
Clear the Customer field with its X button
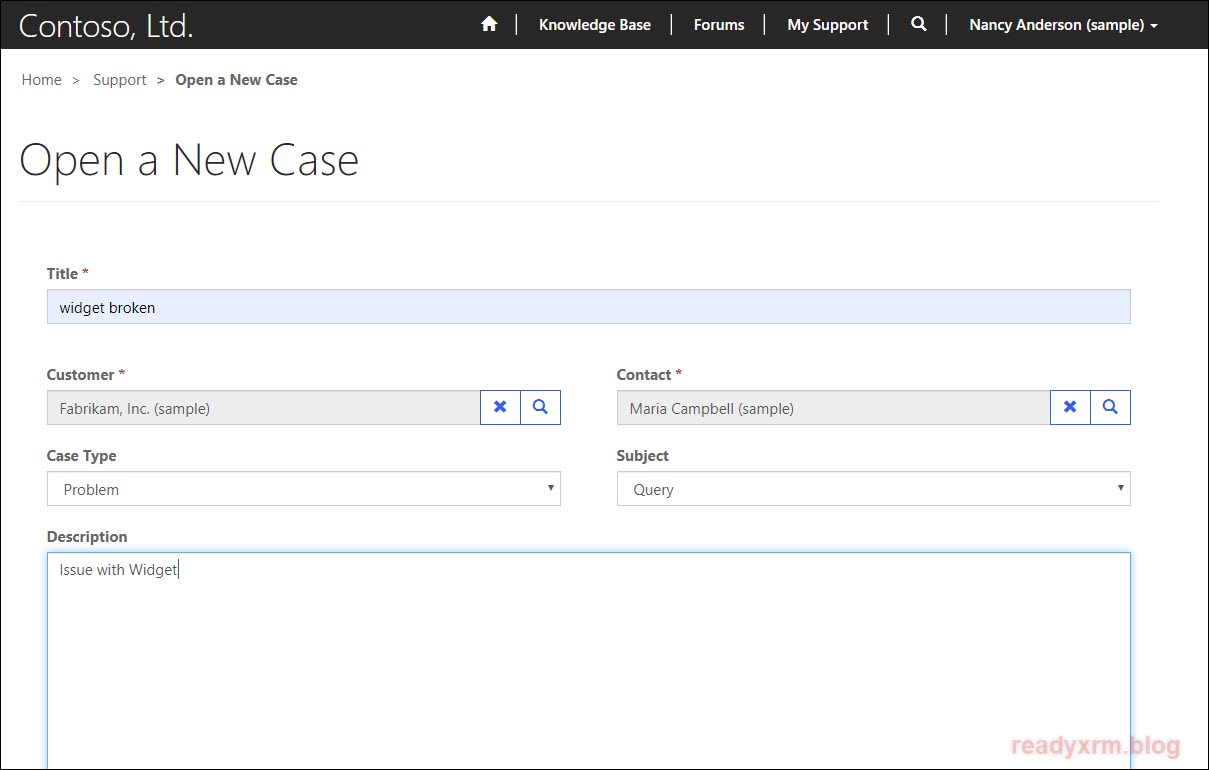(500, 407)
